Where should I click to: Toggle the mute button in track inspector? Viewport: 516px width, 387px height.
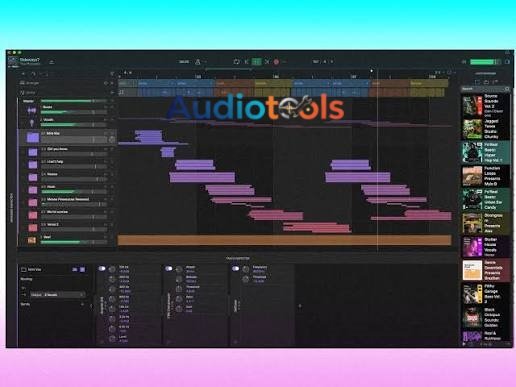(75, 269)
